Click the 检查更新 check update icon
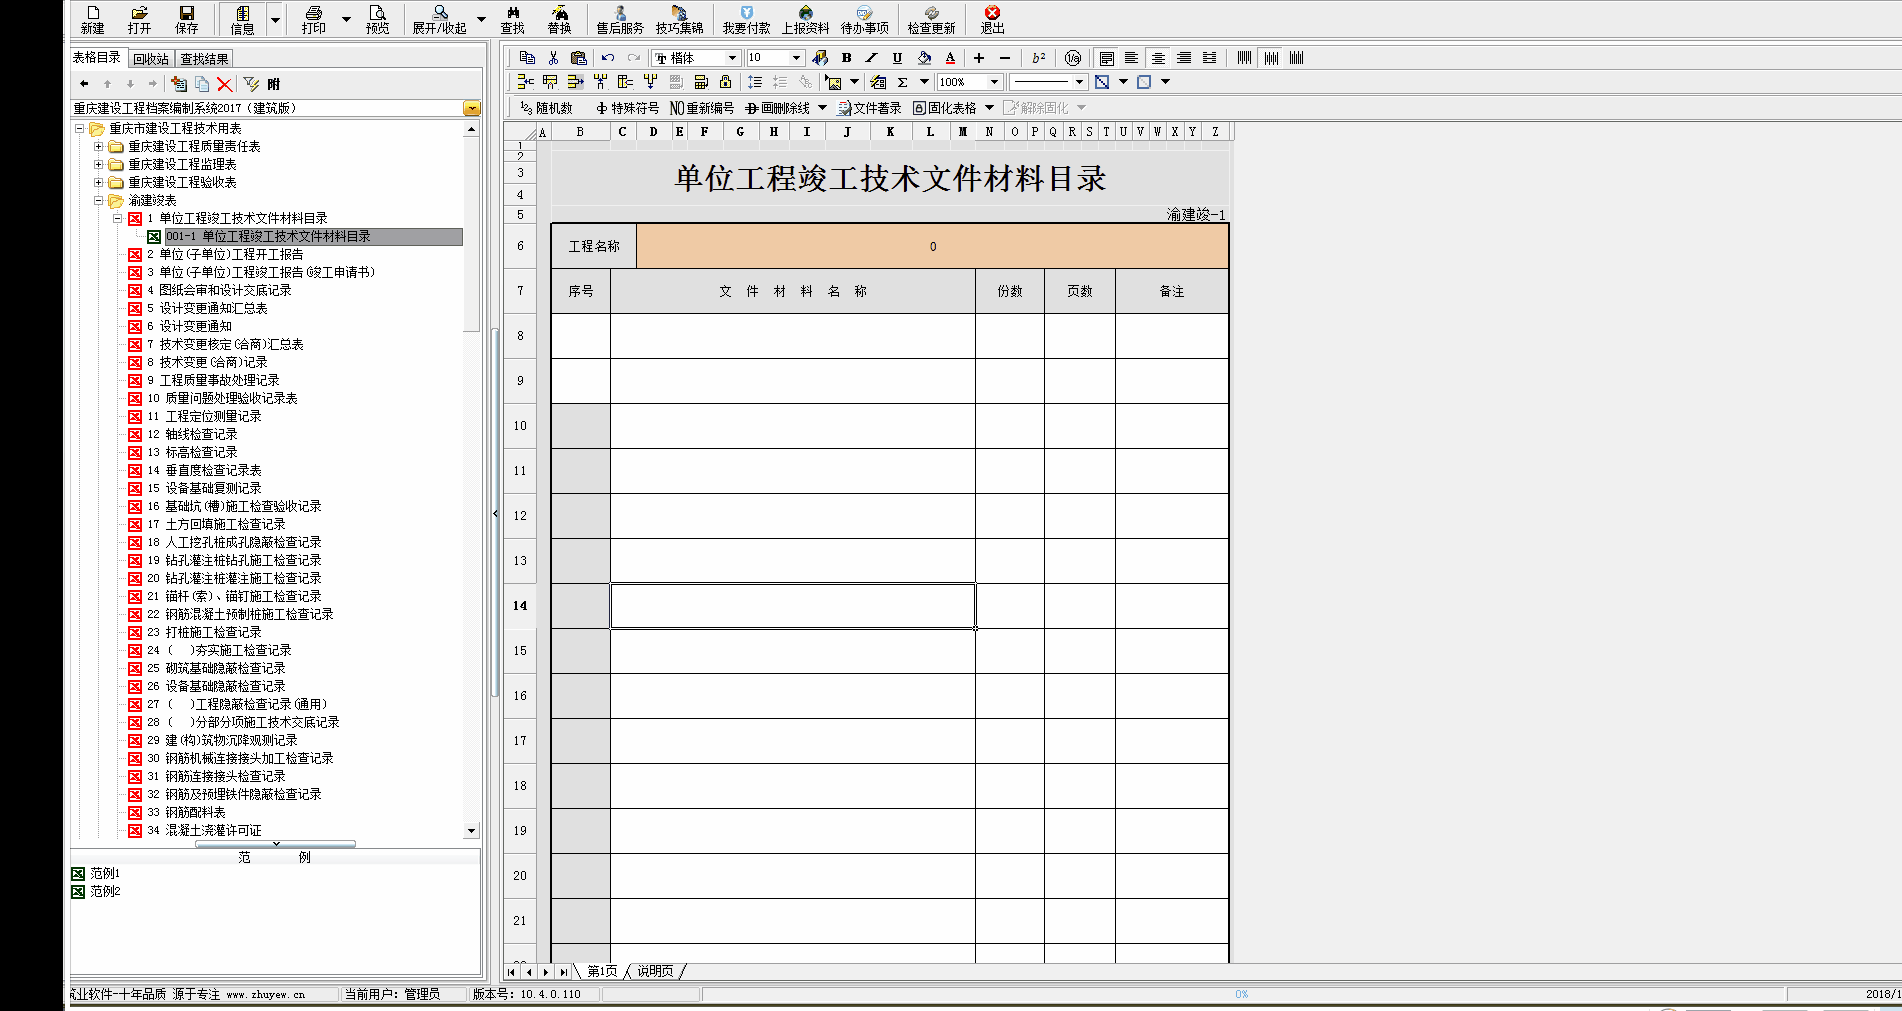Screen dimensions: 1902x1011 [931, 19]
